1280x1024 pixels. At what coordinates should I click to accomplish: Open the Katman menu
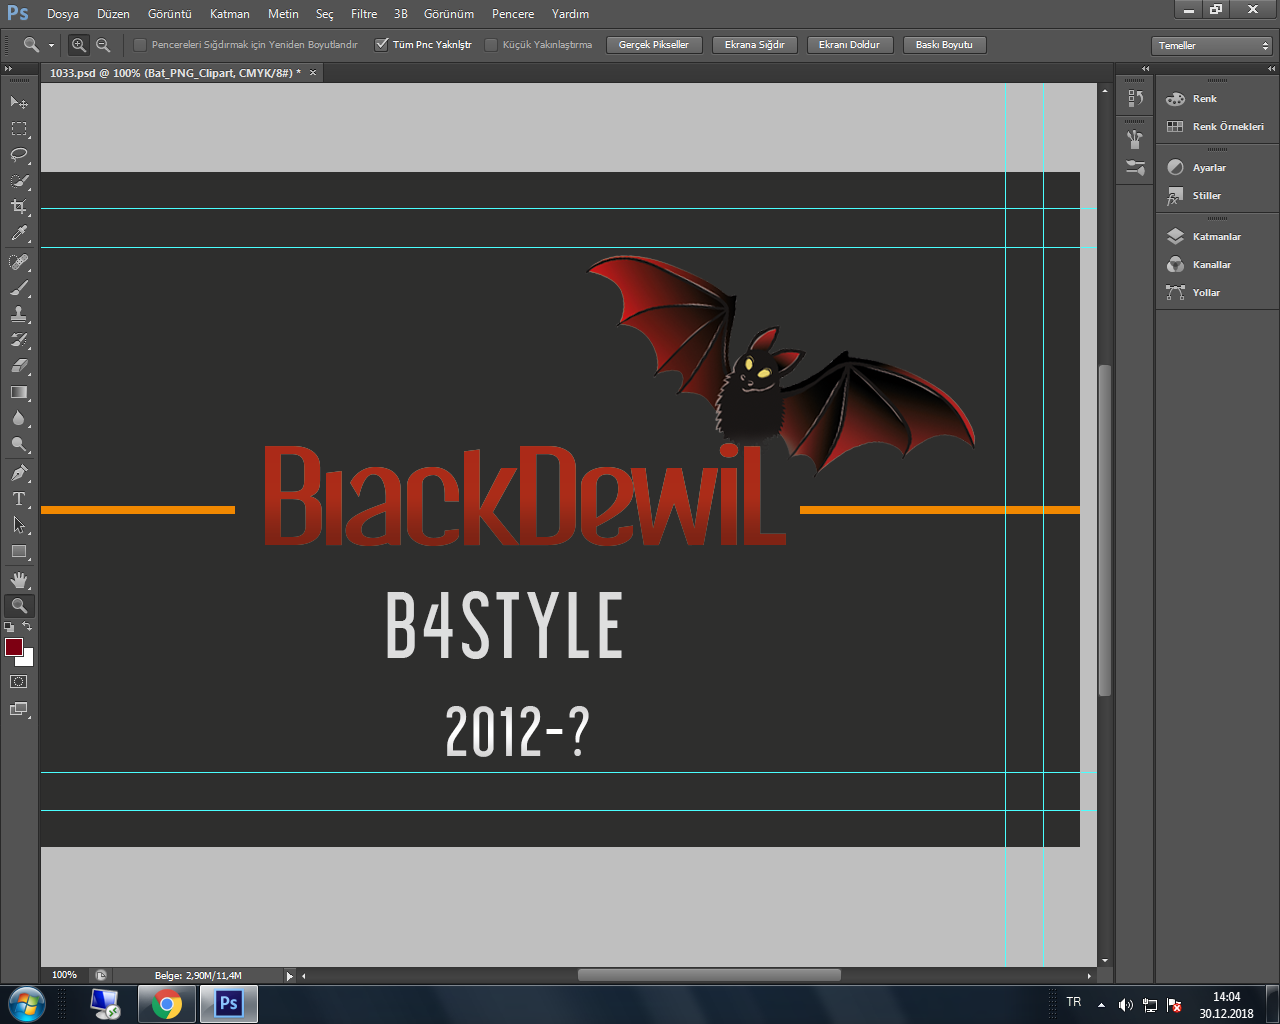[229, 14]
